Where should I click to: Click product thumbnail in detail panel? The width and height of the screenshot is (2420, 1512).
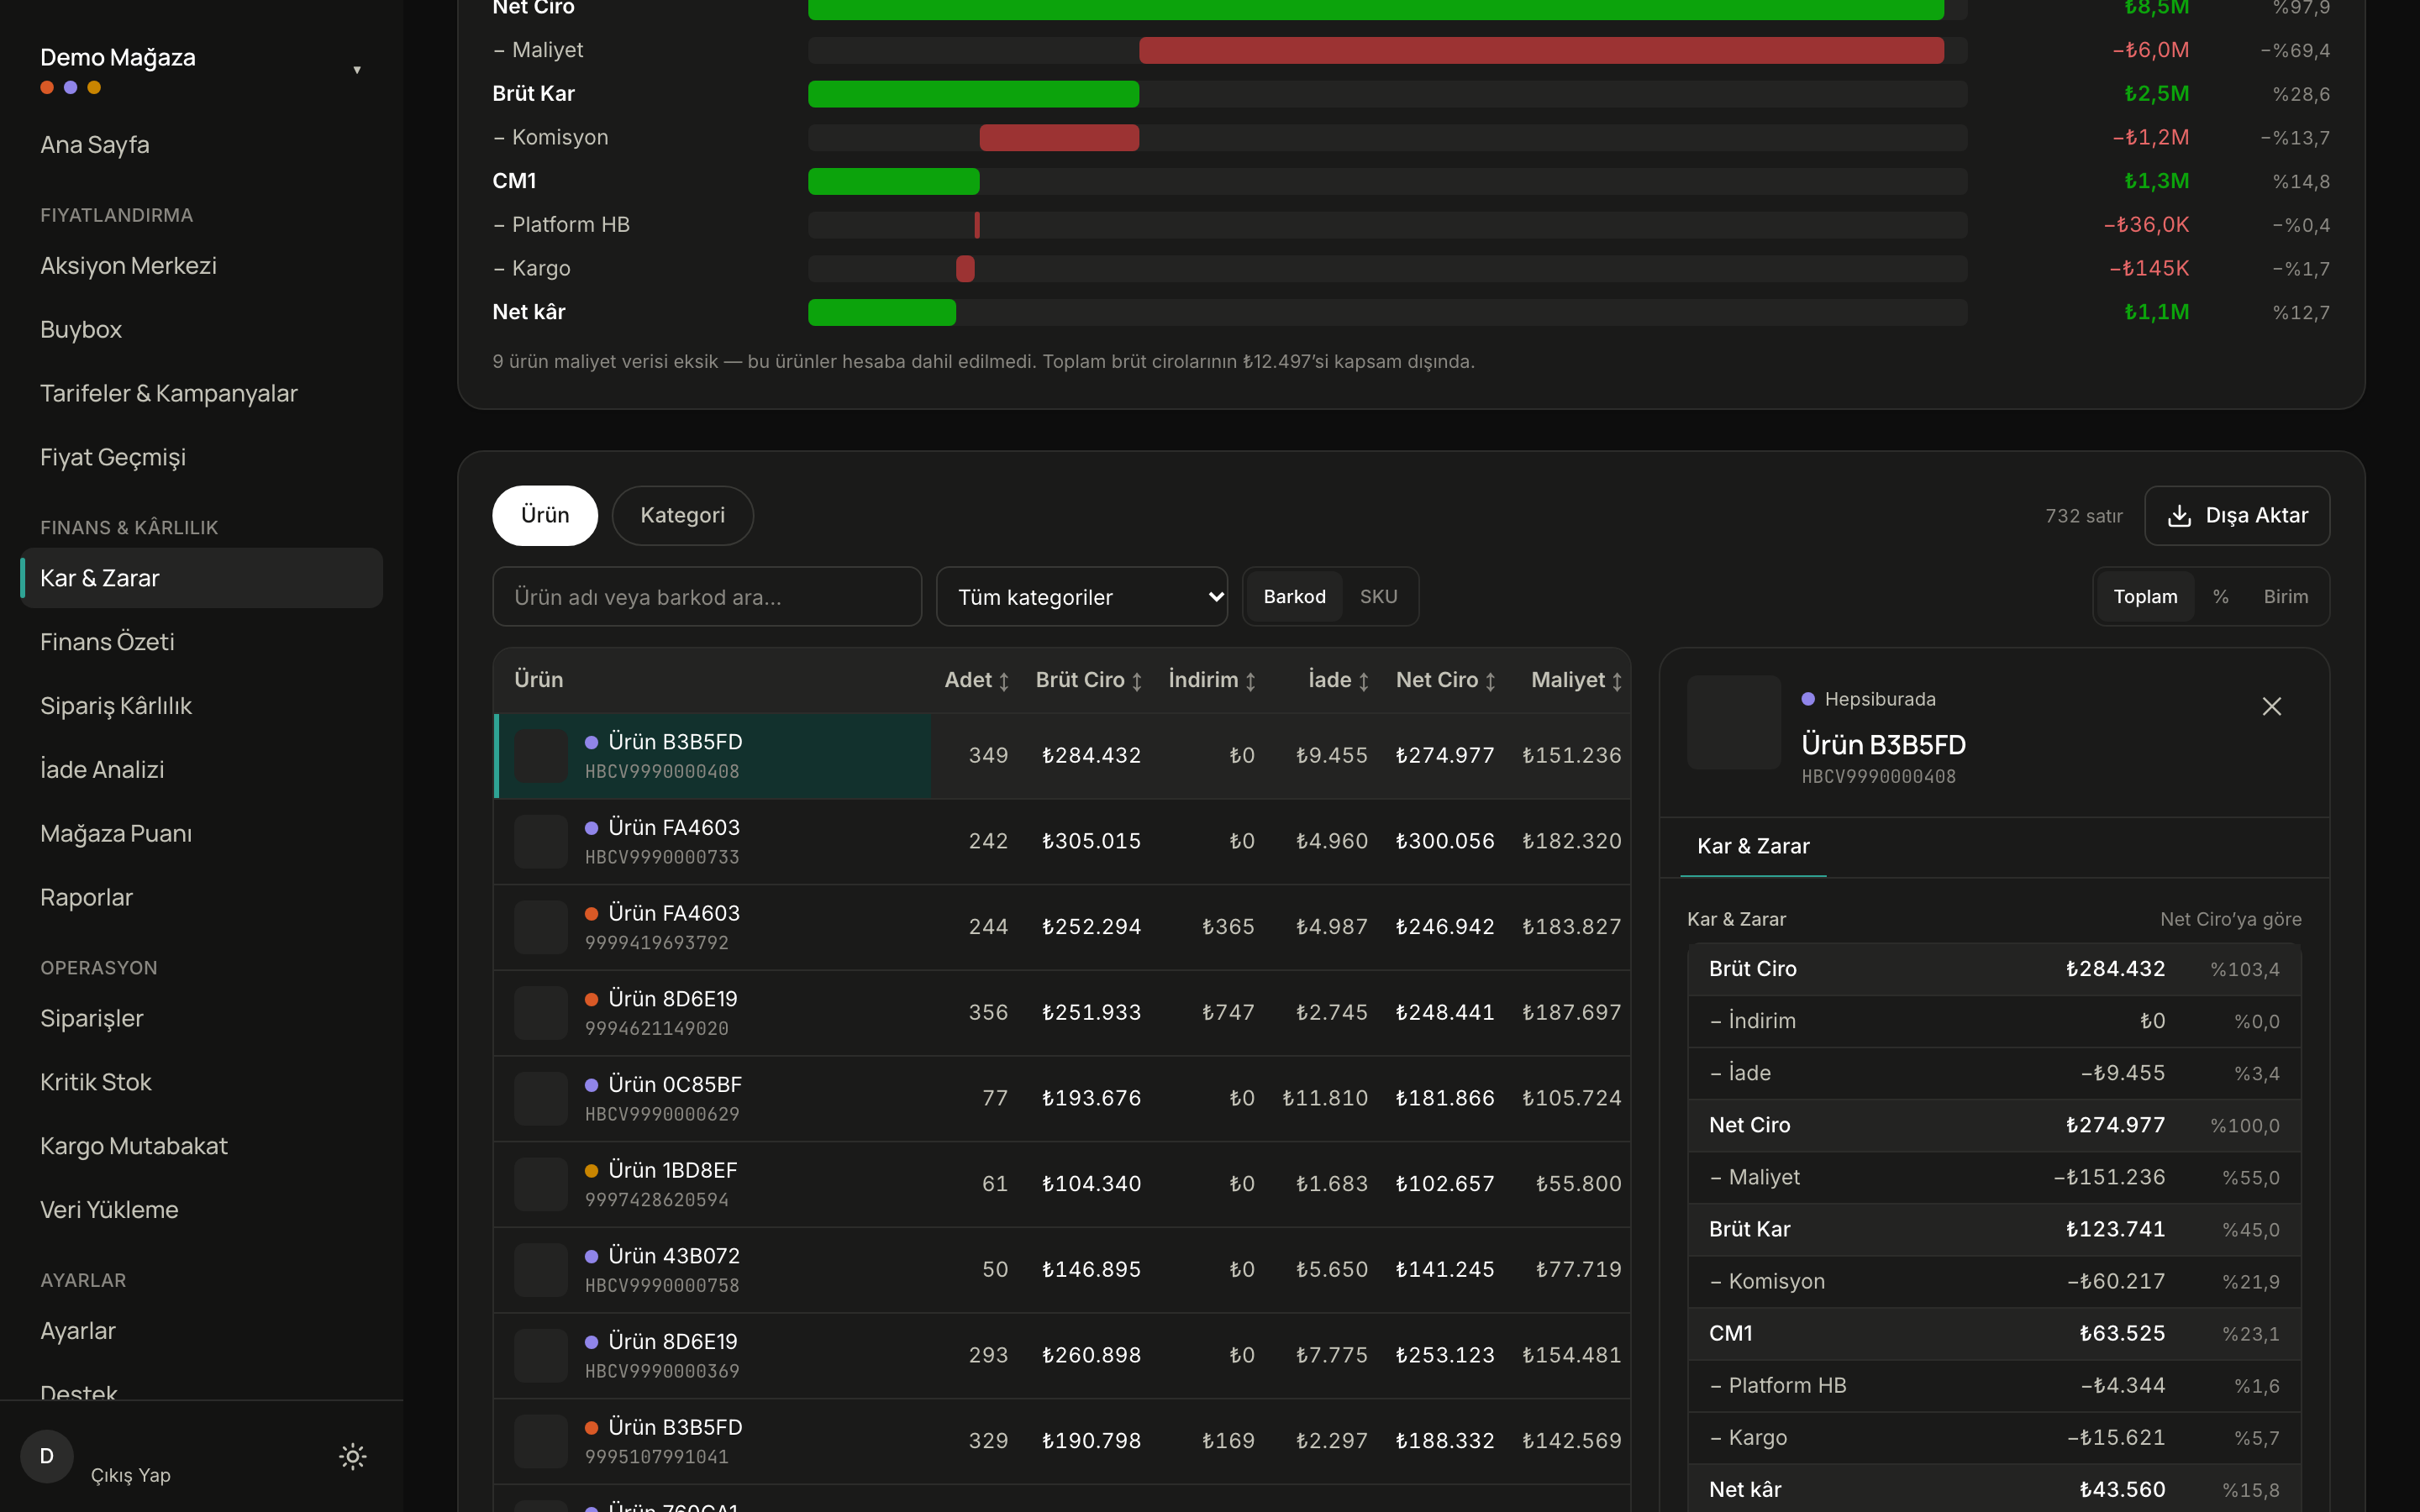pos(1734,722)
